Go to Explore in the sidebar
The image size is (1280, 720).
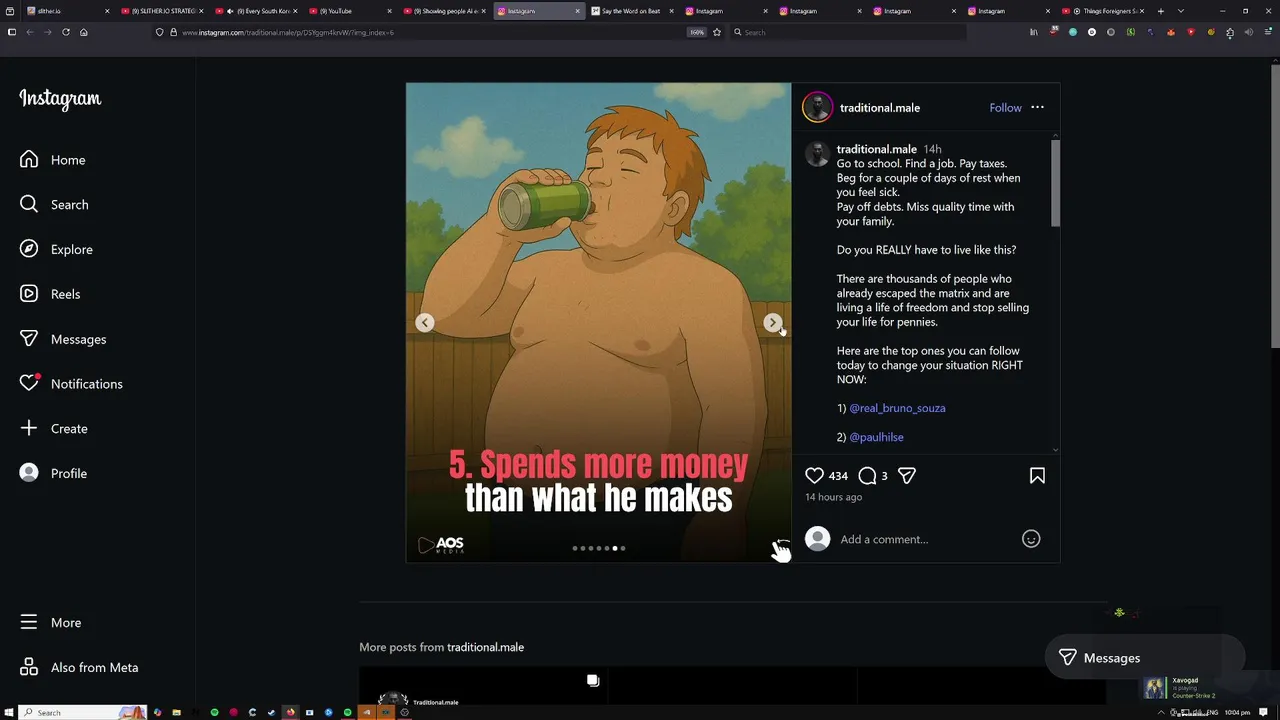(x=56, y=249)
